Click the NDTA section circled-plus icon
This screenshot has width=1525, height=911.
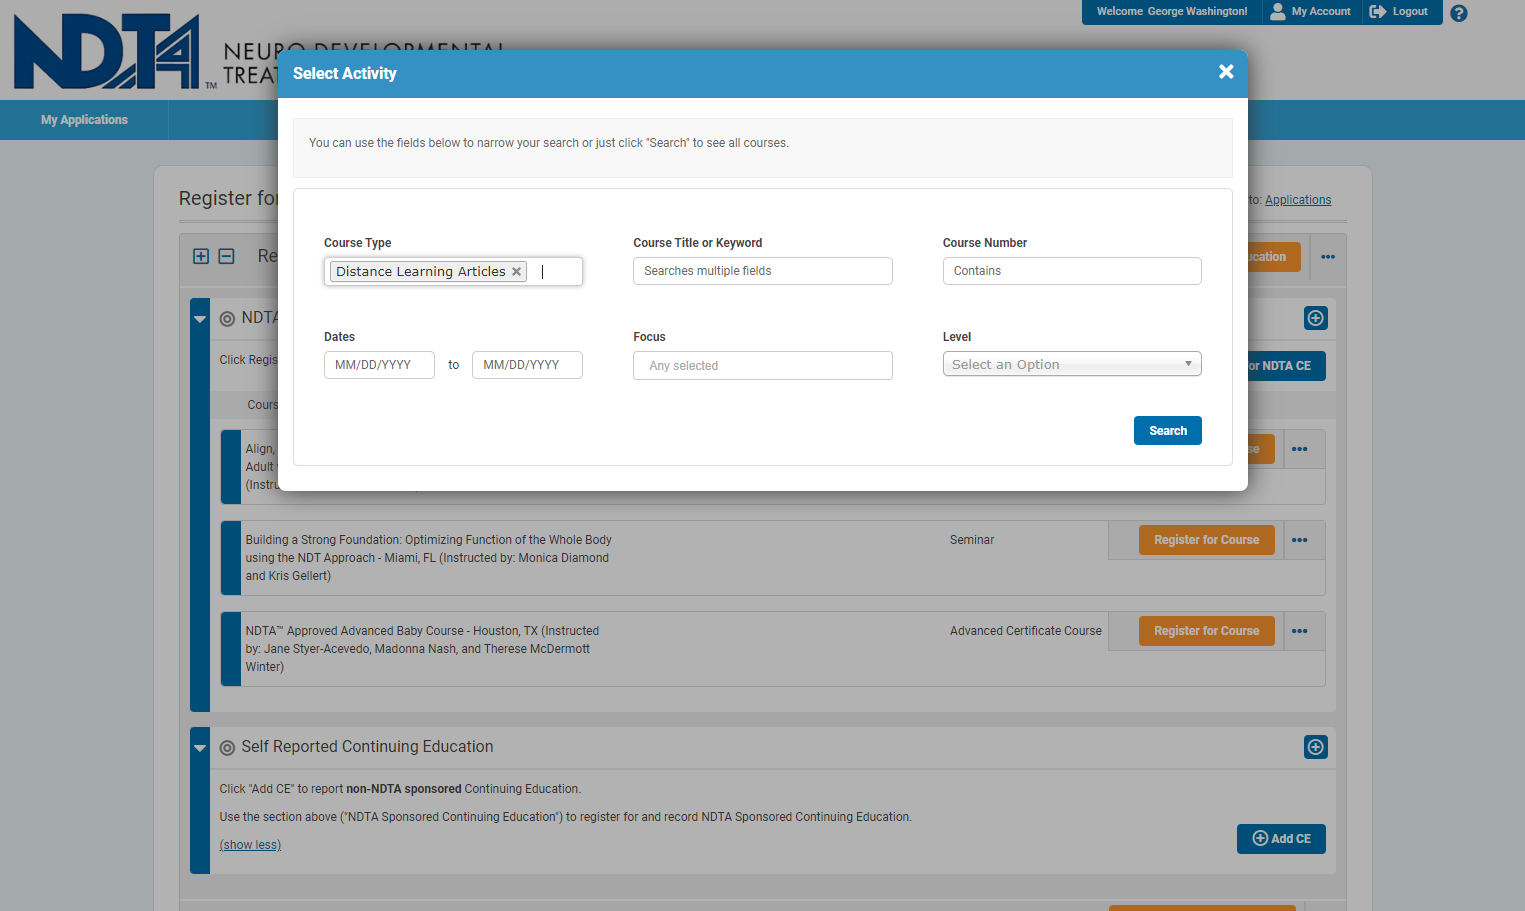pos(1316,318)
